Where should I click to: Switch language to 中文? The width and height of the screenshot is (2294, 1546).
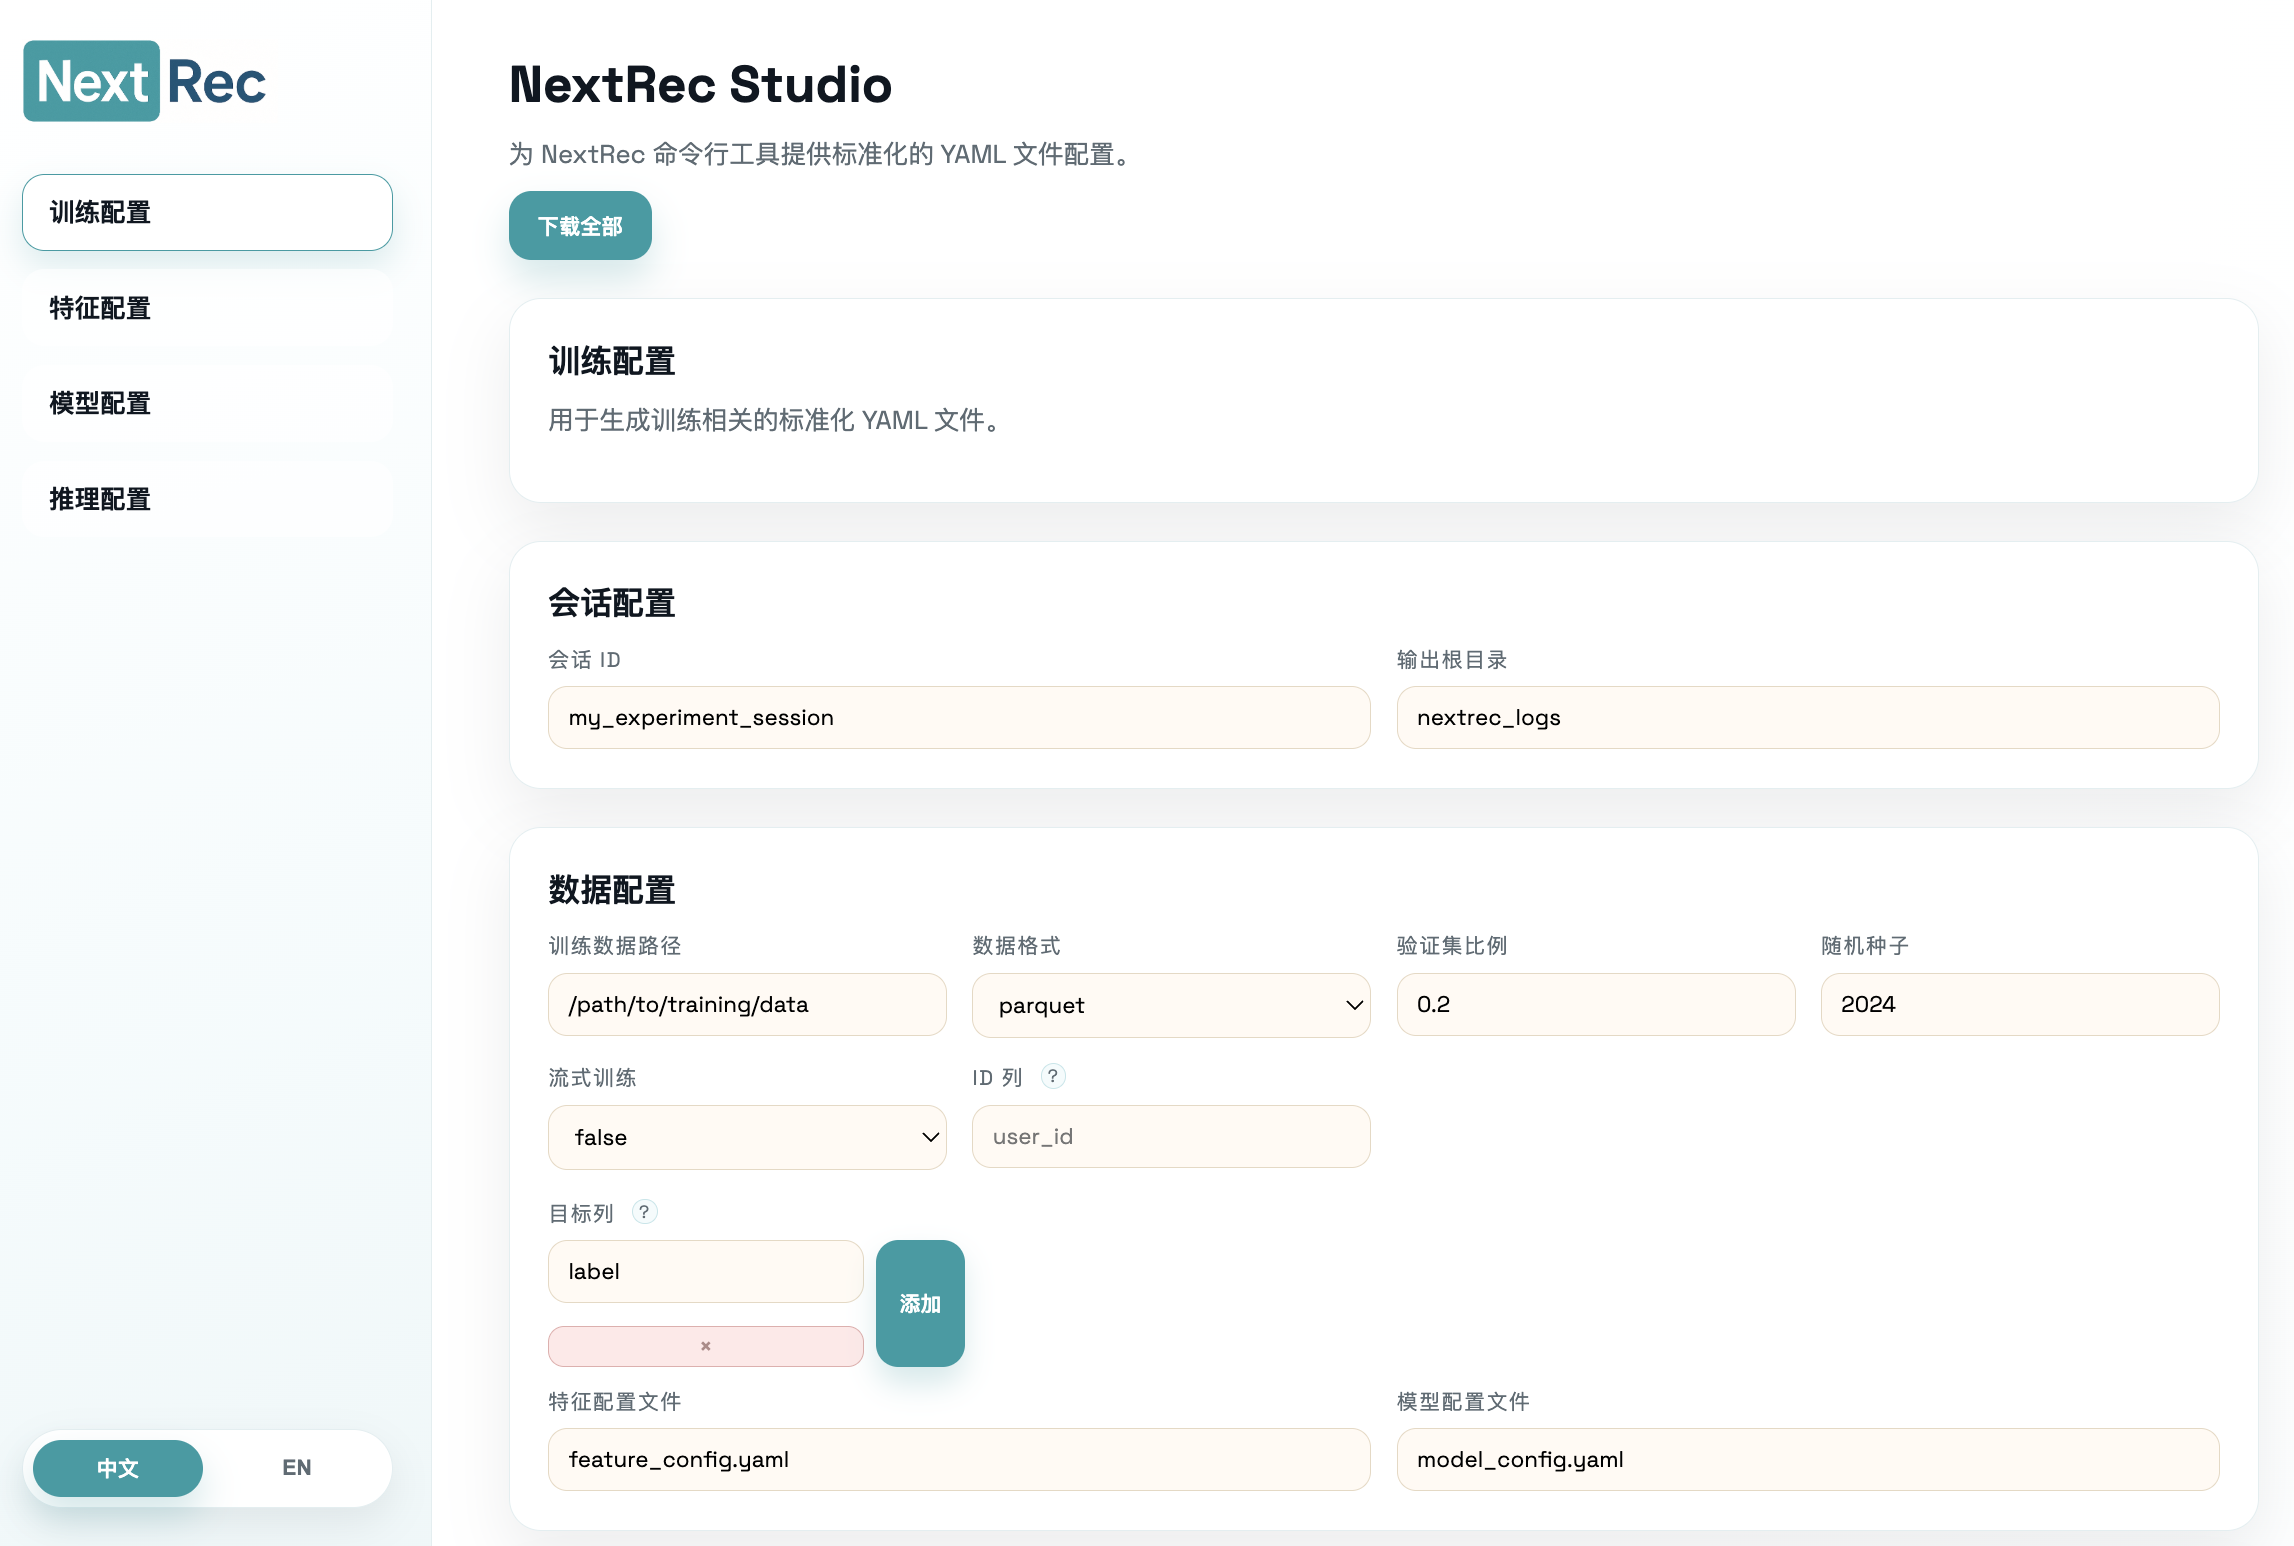click(x=118, y=1467)
